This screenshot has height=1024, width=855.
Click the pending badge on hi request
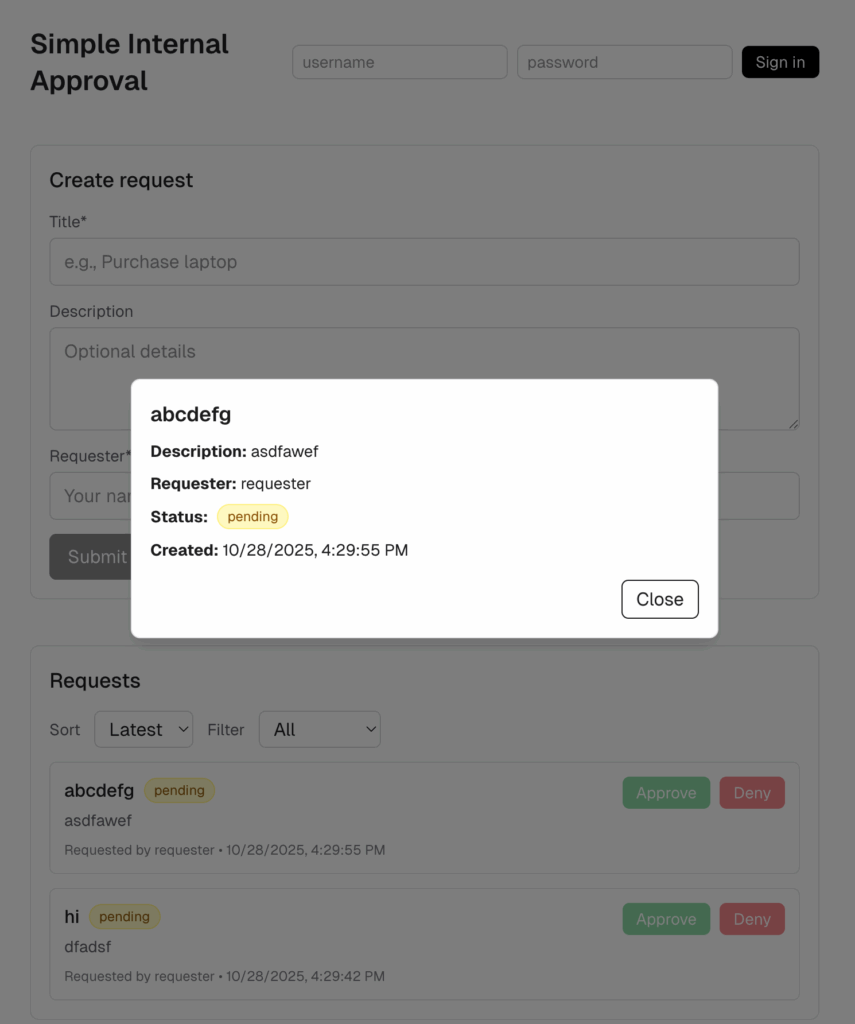(124, 917)
